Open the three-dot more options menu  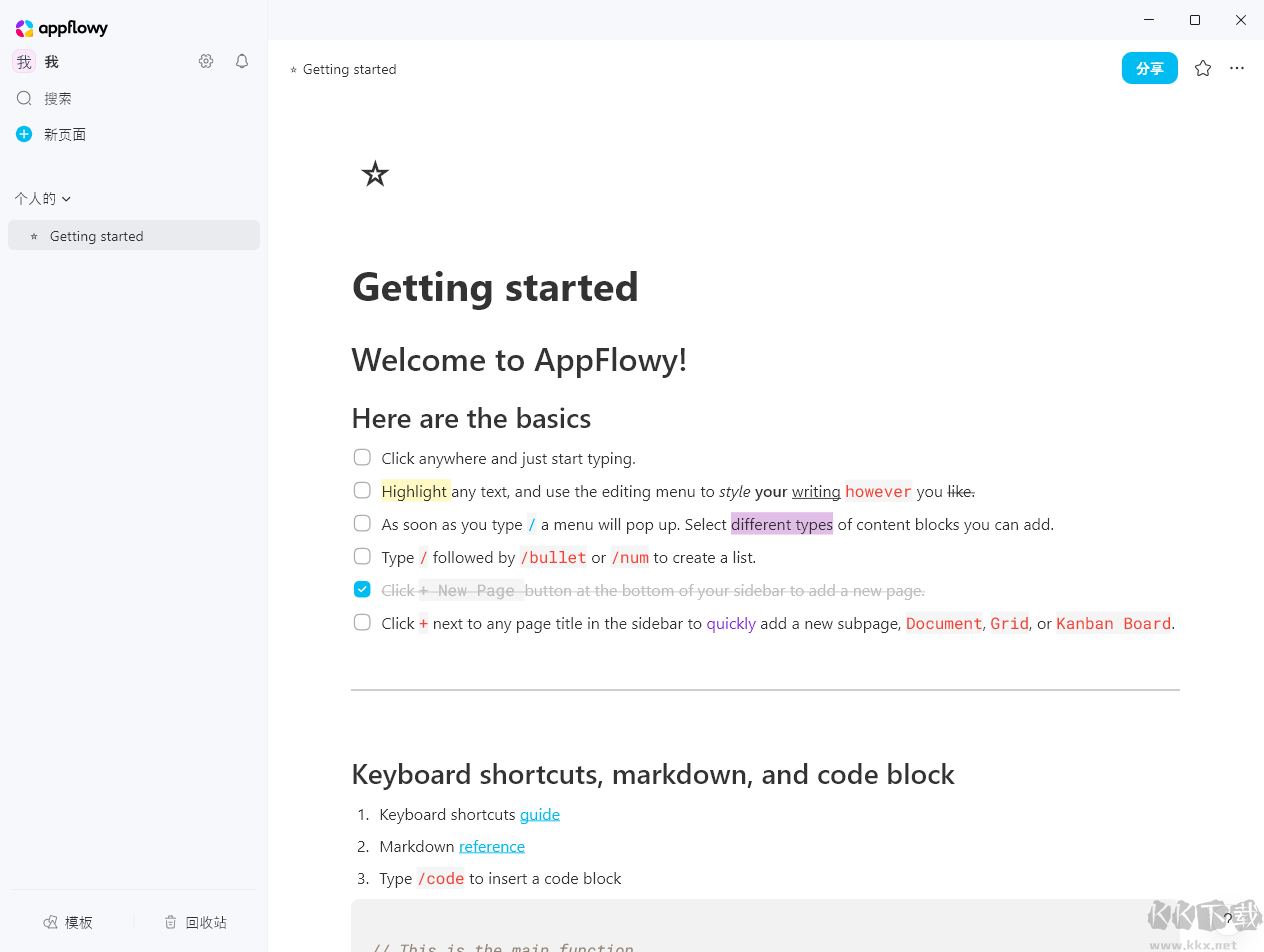tap(1237, 68)
